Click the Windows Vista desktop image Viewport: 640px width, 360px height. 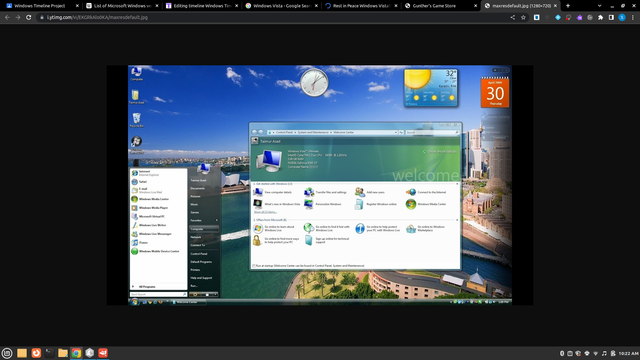point(320,185)
